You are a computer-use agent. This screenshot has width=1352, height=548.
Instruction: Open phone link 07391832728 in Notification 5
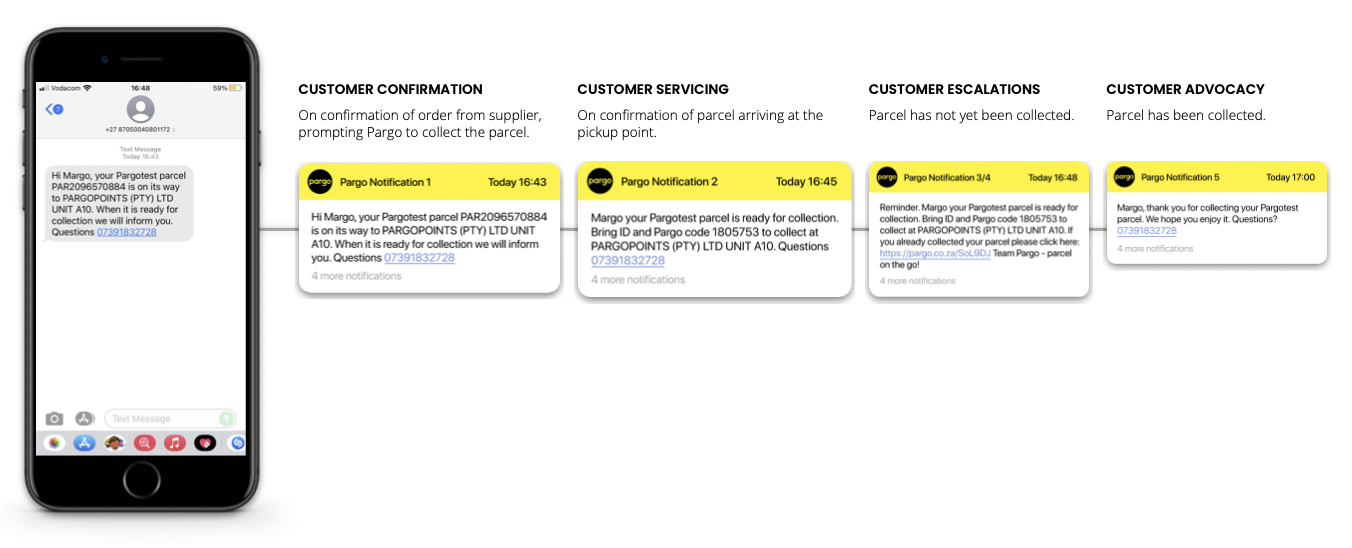point(1147,231)
